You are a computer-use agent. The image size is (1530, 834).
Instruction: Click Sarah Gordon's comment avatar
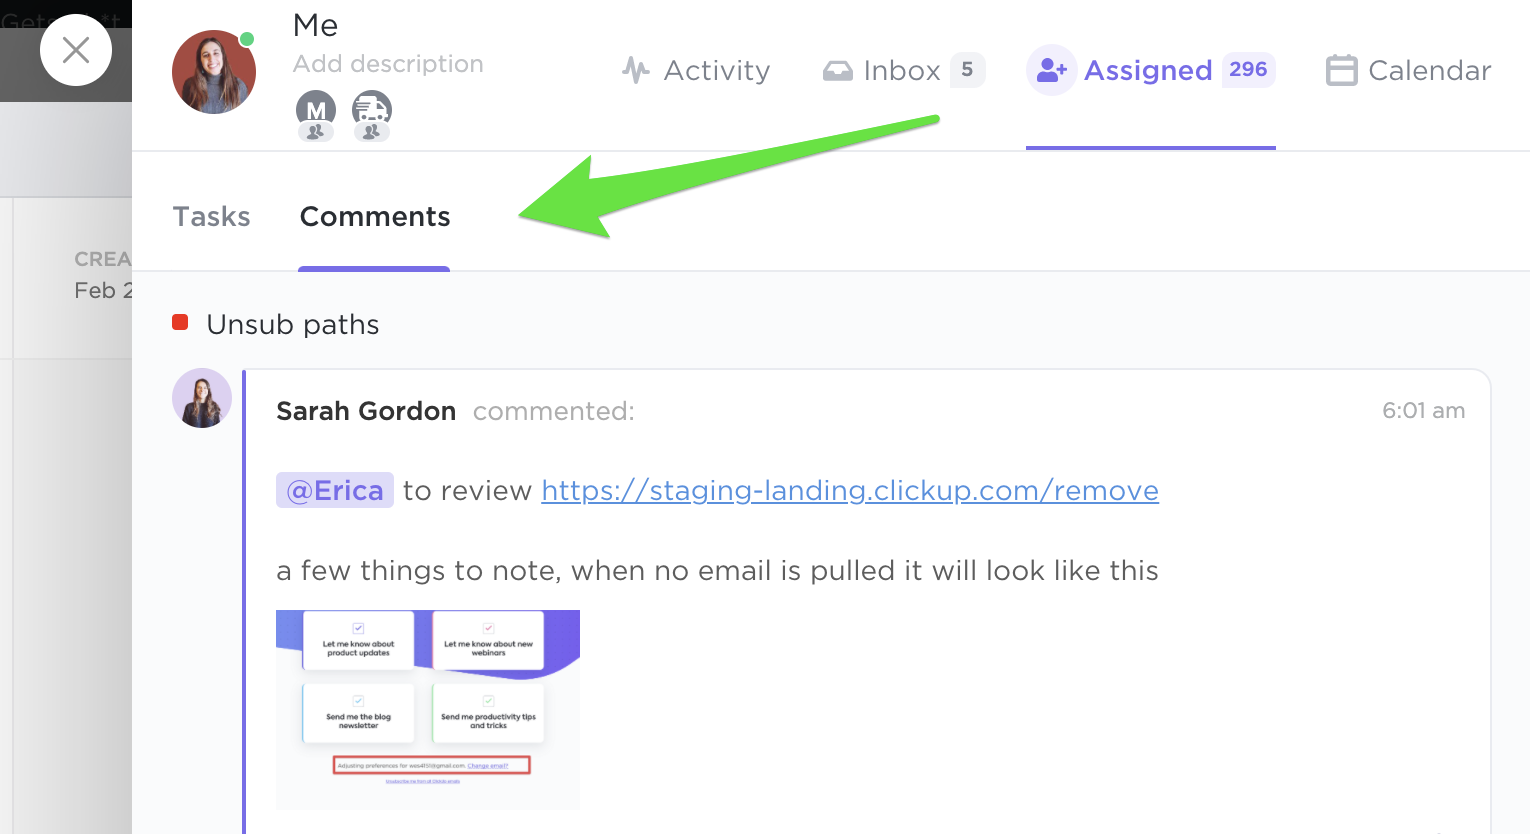pyautogui.click(x=202, y=398)
